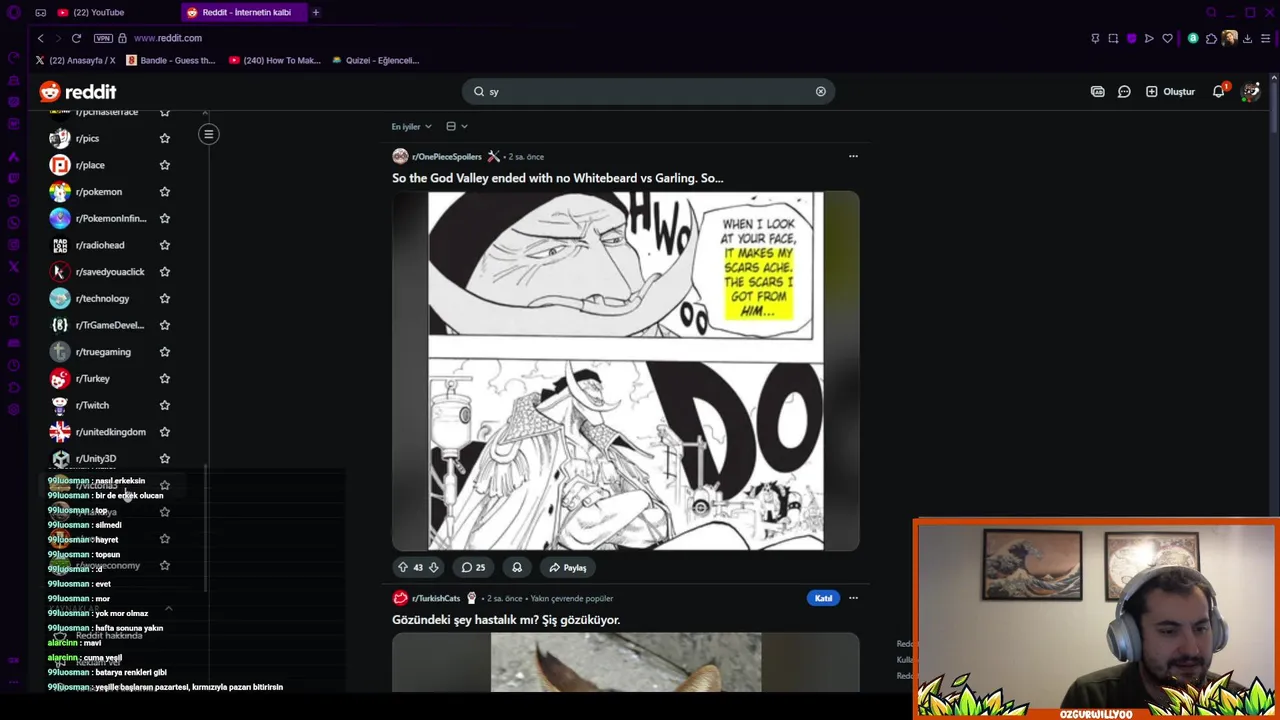
Task: Open r/Unity3D in sidebar
Action: (x=96, y=458)
